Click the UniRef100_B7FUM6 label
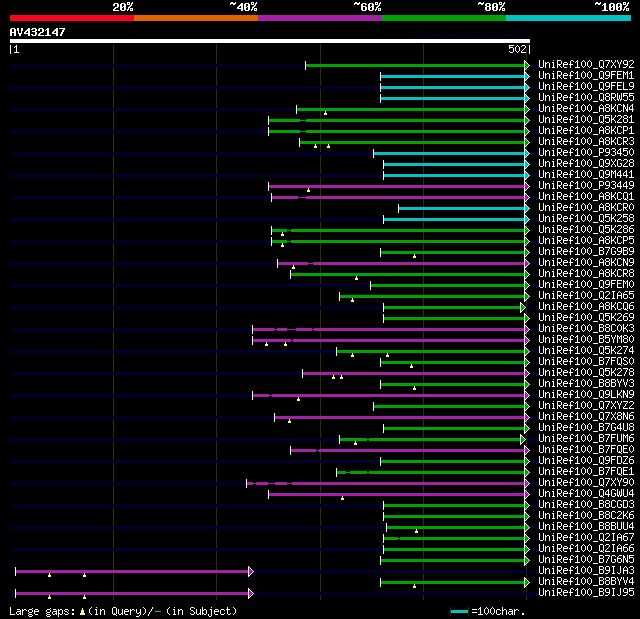 click(586, 439)
